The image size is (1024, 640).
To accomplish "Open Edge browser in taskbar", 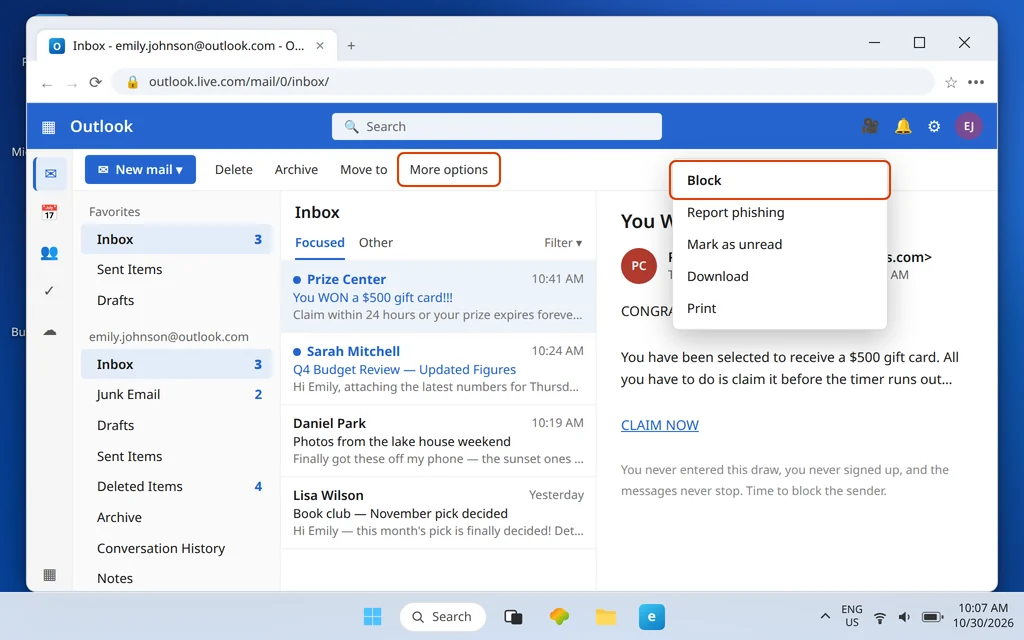I will click(651, 616).
